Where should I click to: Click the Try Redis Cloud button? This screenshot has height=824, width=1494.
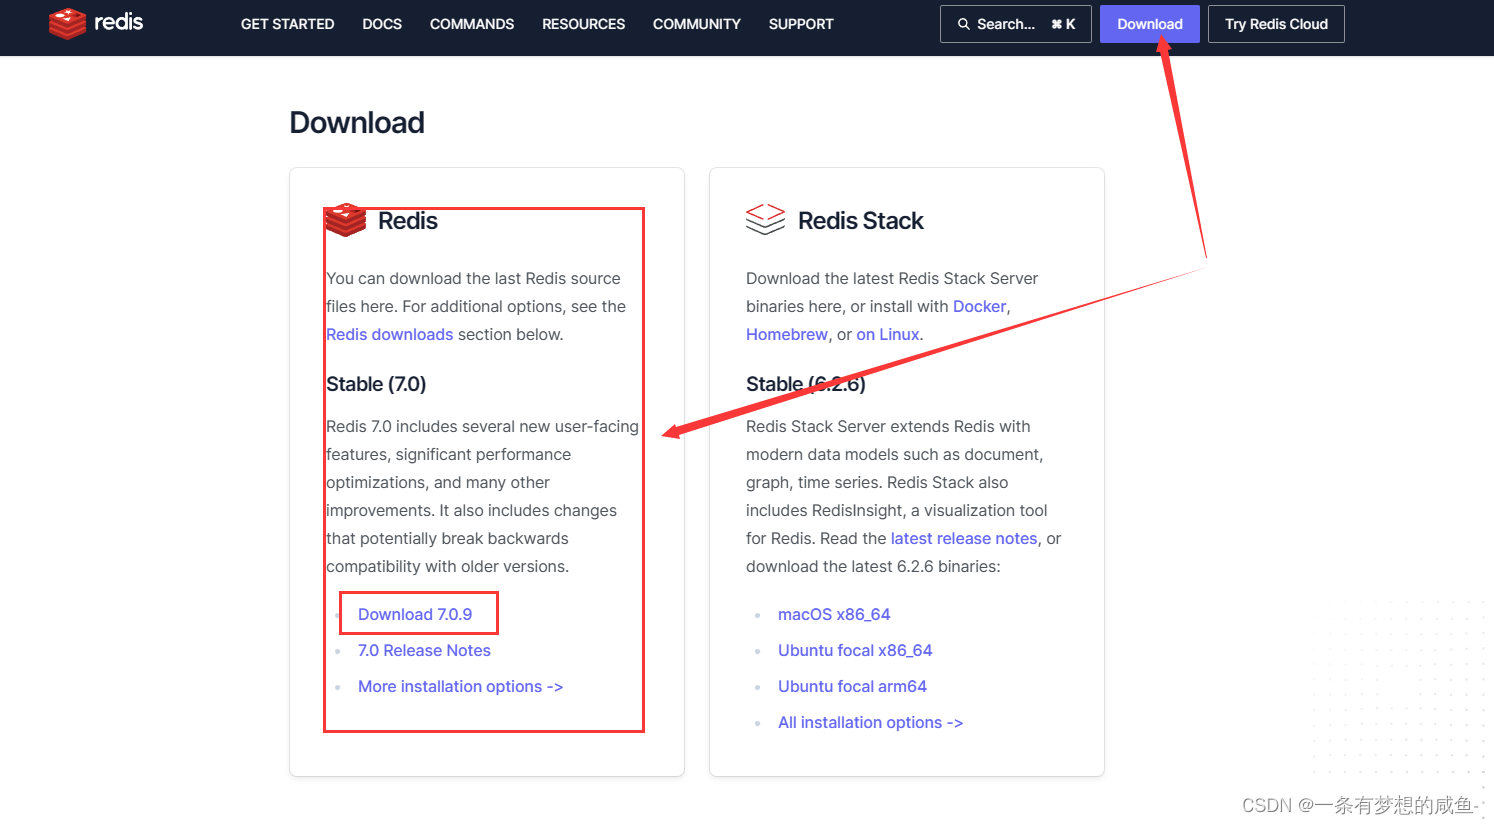[x=1276, y=24]
